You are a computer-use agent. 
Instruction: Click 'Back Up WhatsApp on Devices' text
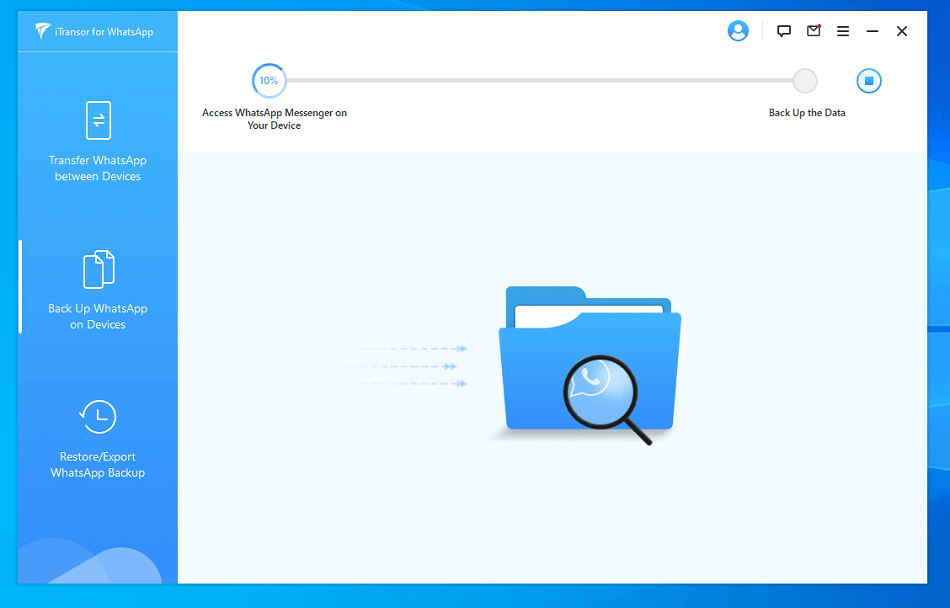tap(98, 316)
